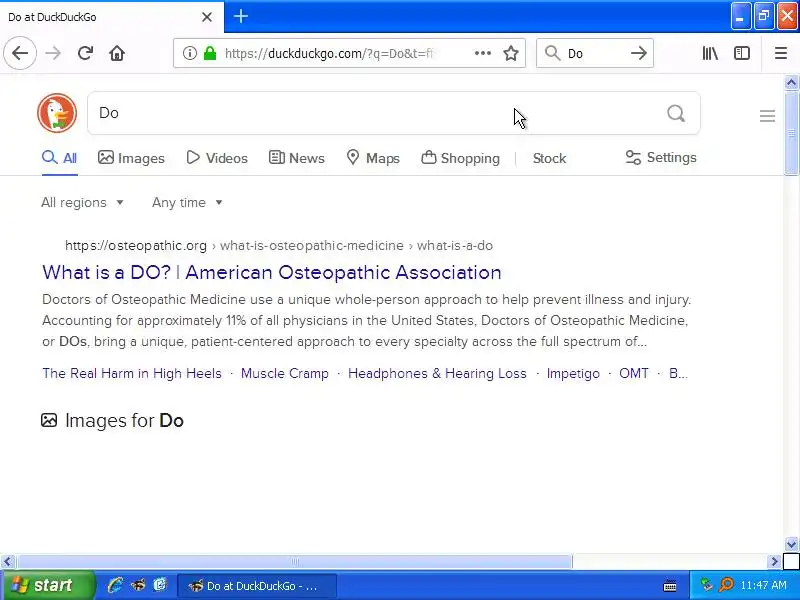Click the Forward navigation arrow

(x=53, y=53)
